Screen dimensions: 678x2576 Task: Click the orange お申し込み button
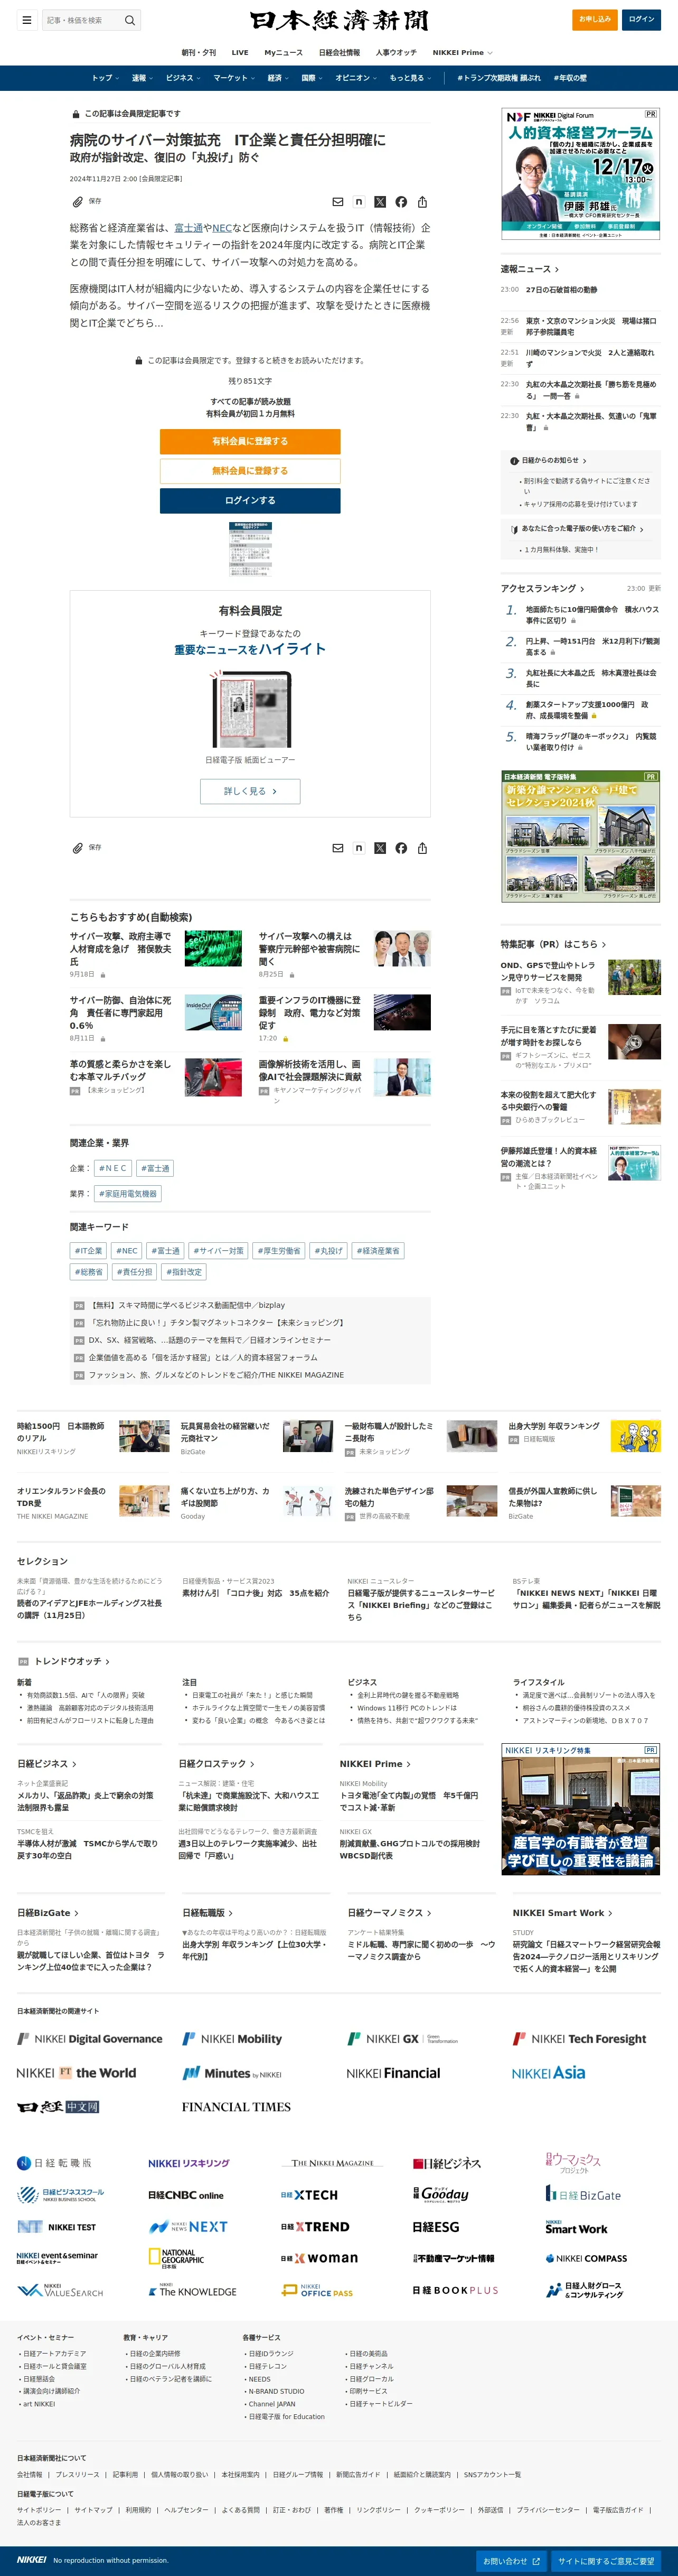coord(595,19)
